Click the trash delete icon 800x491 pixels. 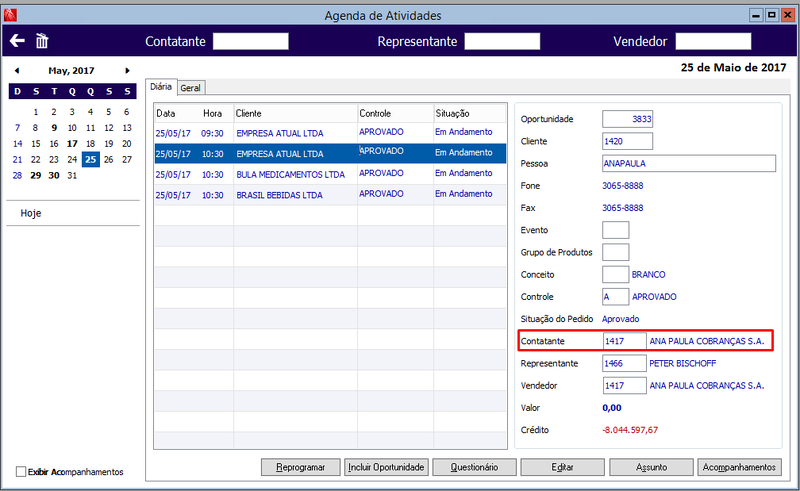(42, 40)
